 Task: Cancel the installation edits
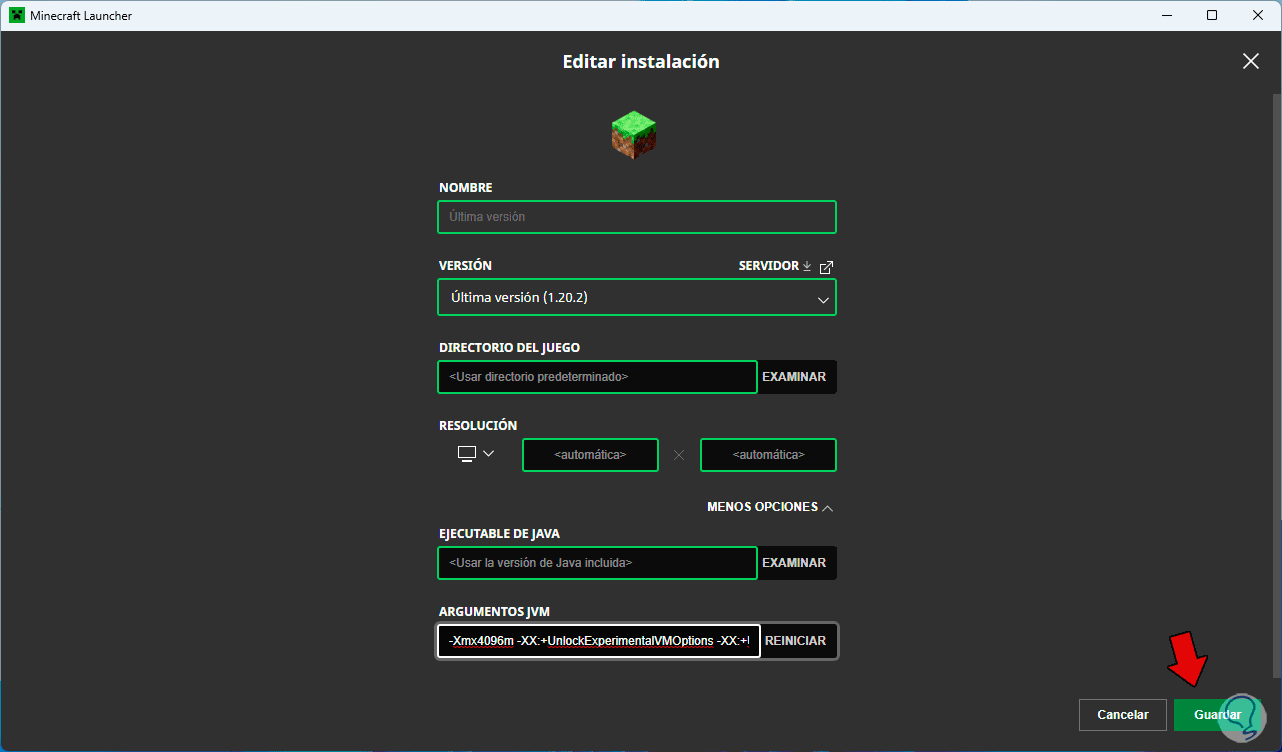tap(1123, 715)
